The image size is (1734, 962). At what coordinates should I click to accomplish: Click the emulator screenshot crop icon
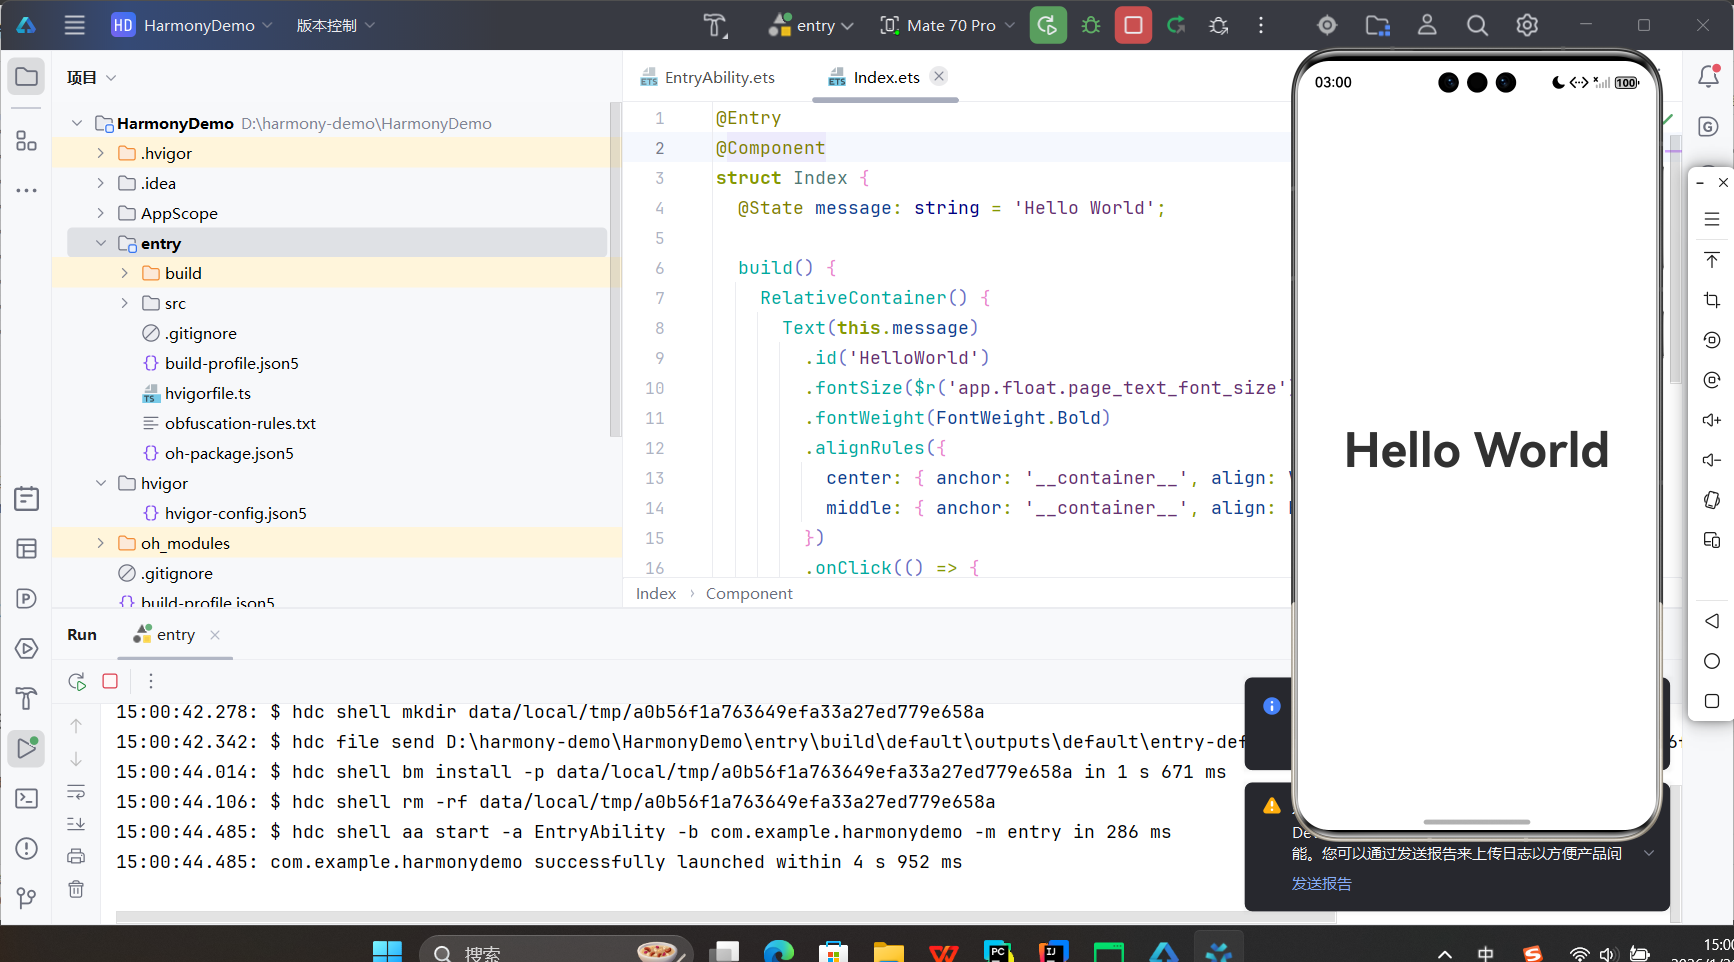coord(1712,300)
